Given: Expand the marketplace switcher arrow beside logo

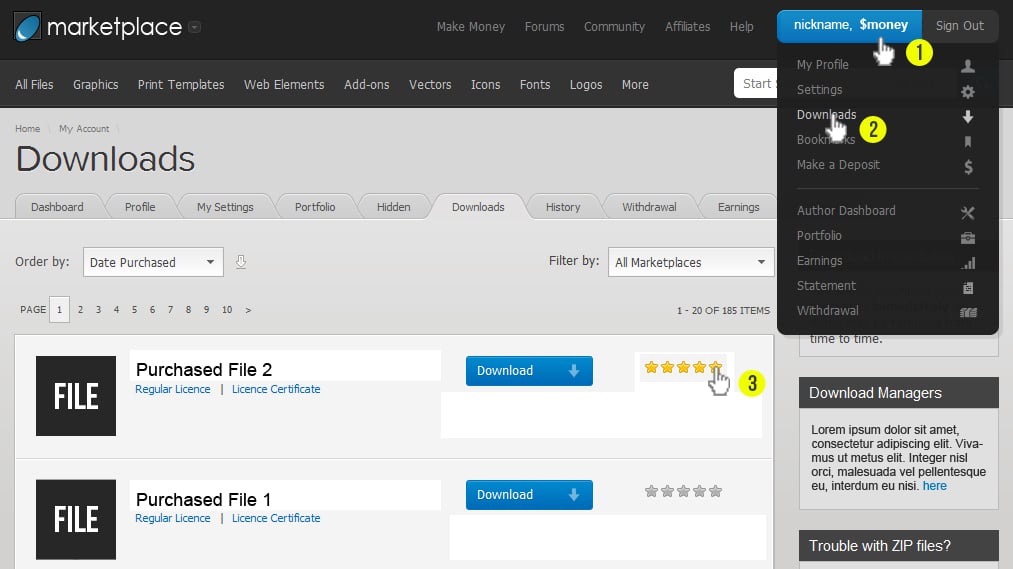Looking at the screenshot, I should pyautogui.click(x=194, y=27).
